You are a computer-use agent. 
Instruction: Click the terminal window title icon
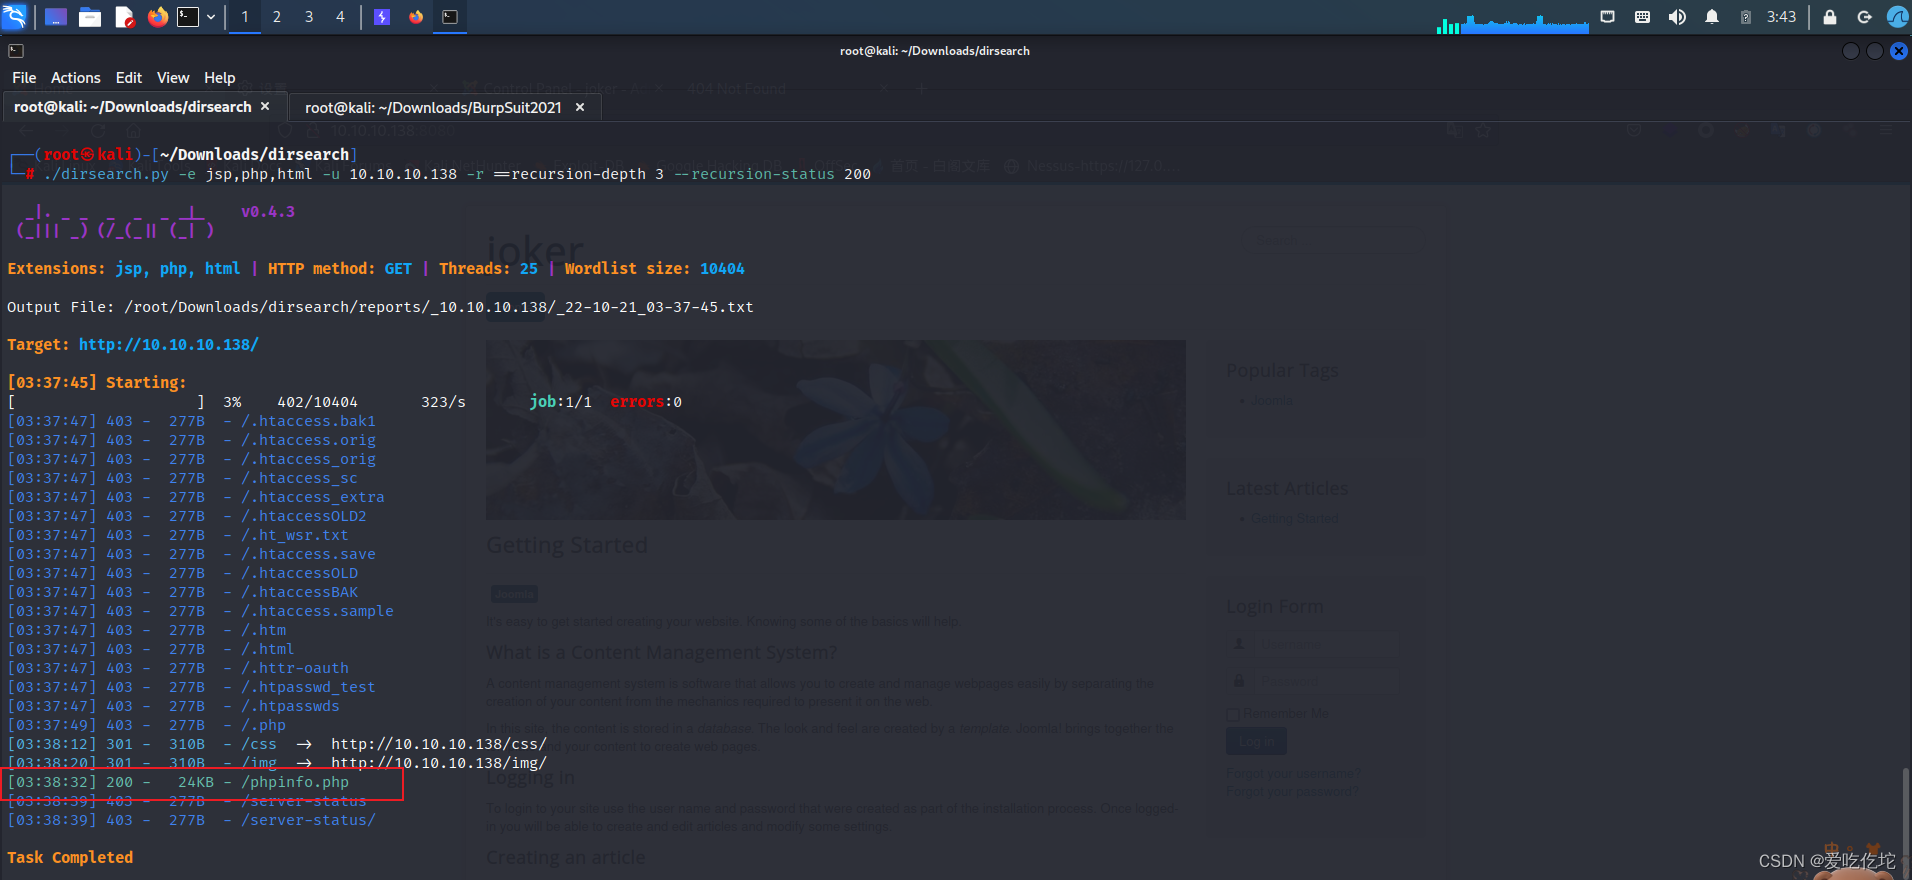[15, 51]
